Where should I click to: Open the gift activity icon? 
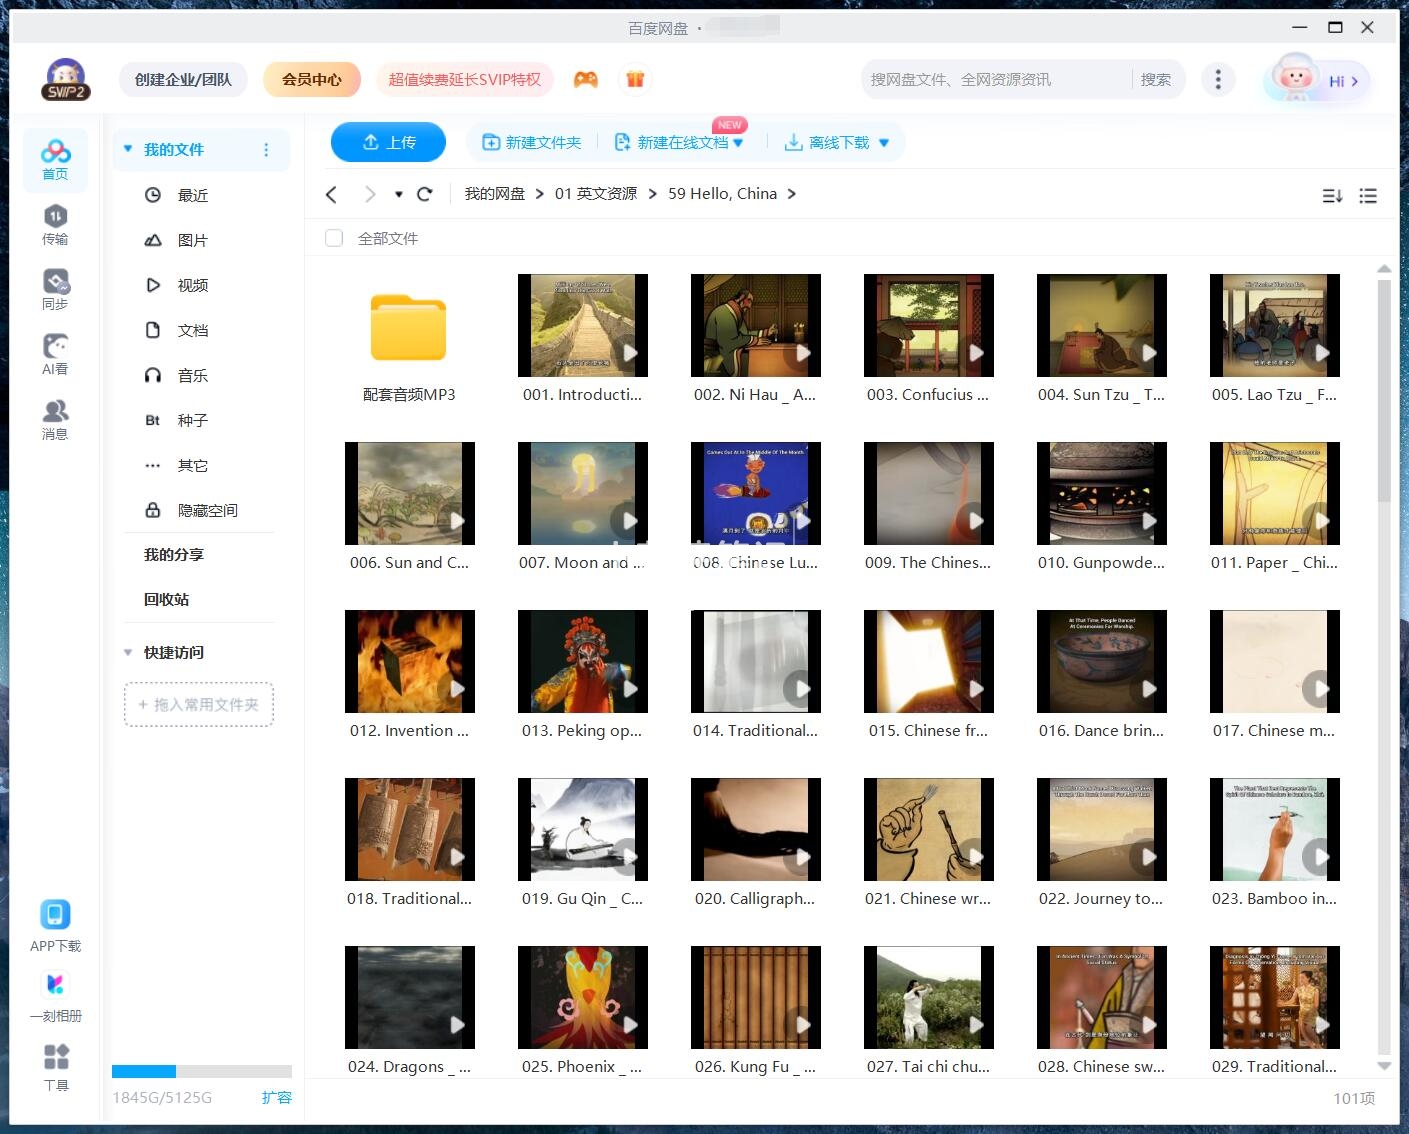pos(635,78)
